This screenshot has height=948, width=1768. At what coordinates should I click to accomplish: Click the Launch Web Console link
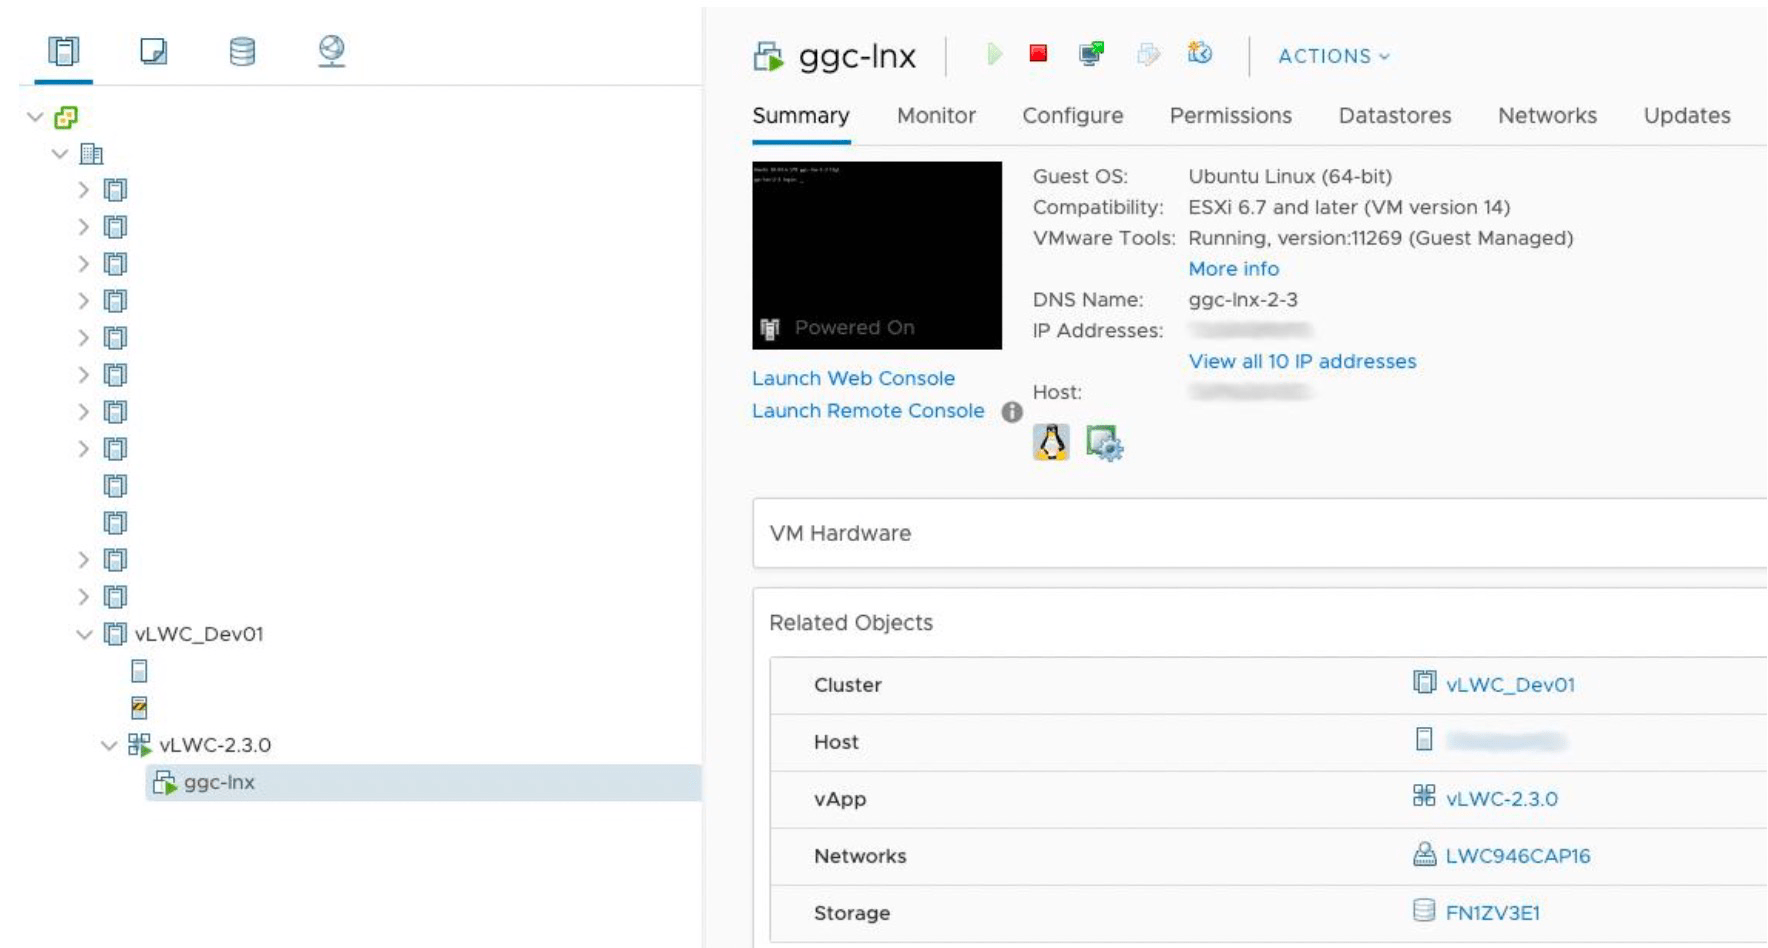pos(853,378)
